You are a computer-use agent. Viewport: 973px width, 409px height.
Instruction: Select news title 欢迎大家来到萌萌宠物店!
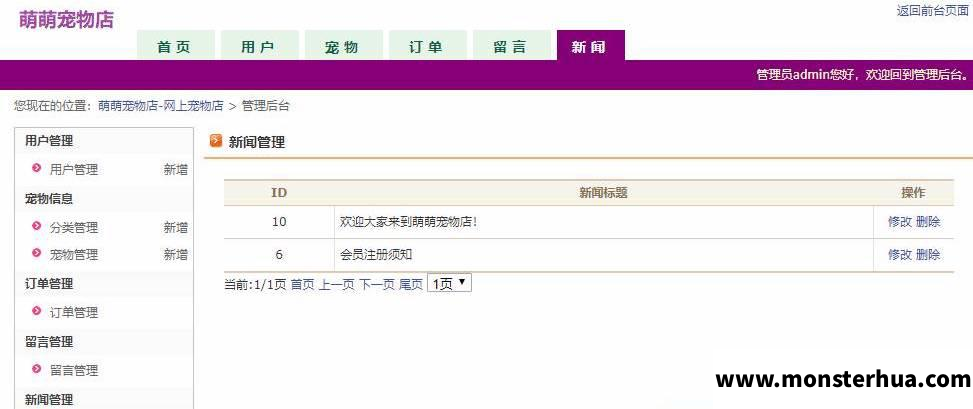(x=409, y=222)
